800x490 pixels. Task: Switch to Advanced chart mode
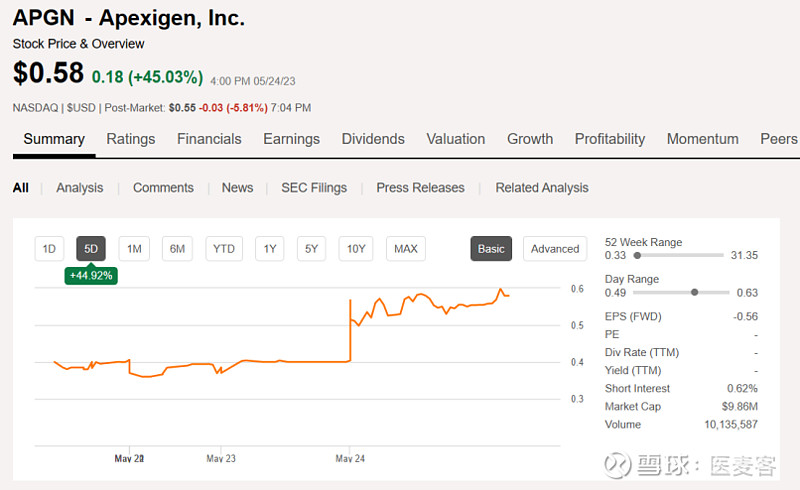click(555, 249)
